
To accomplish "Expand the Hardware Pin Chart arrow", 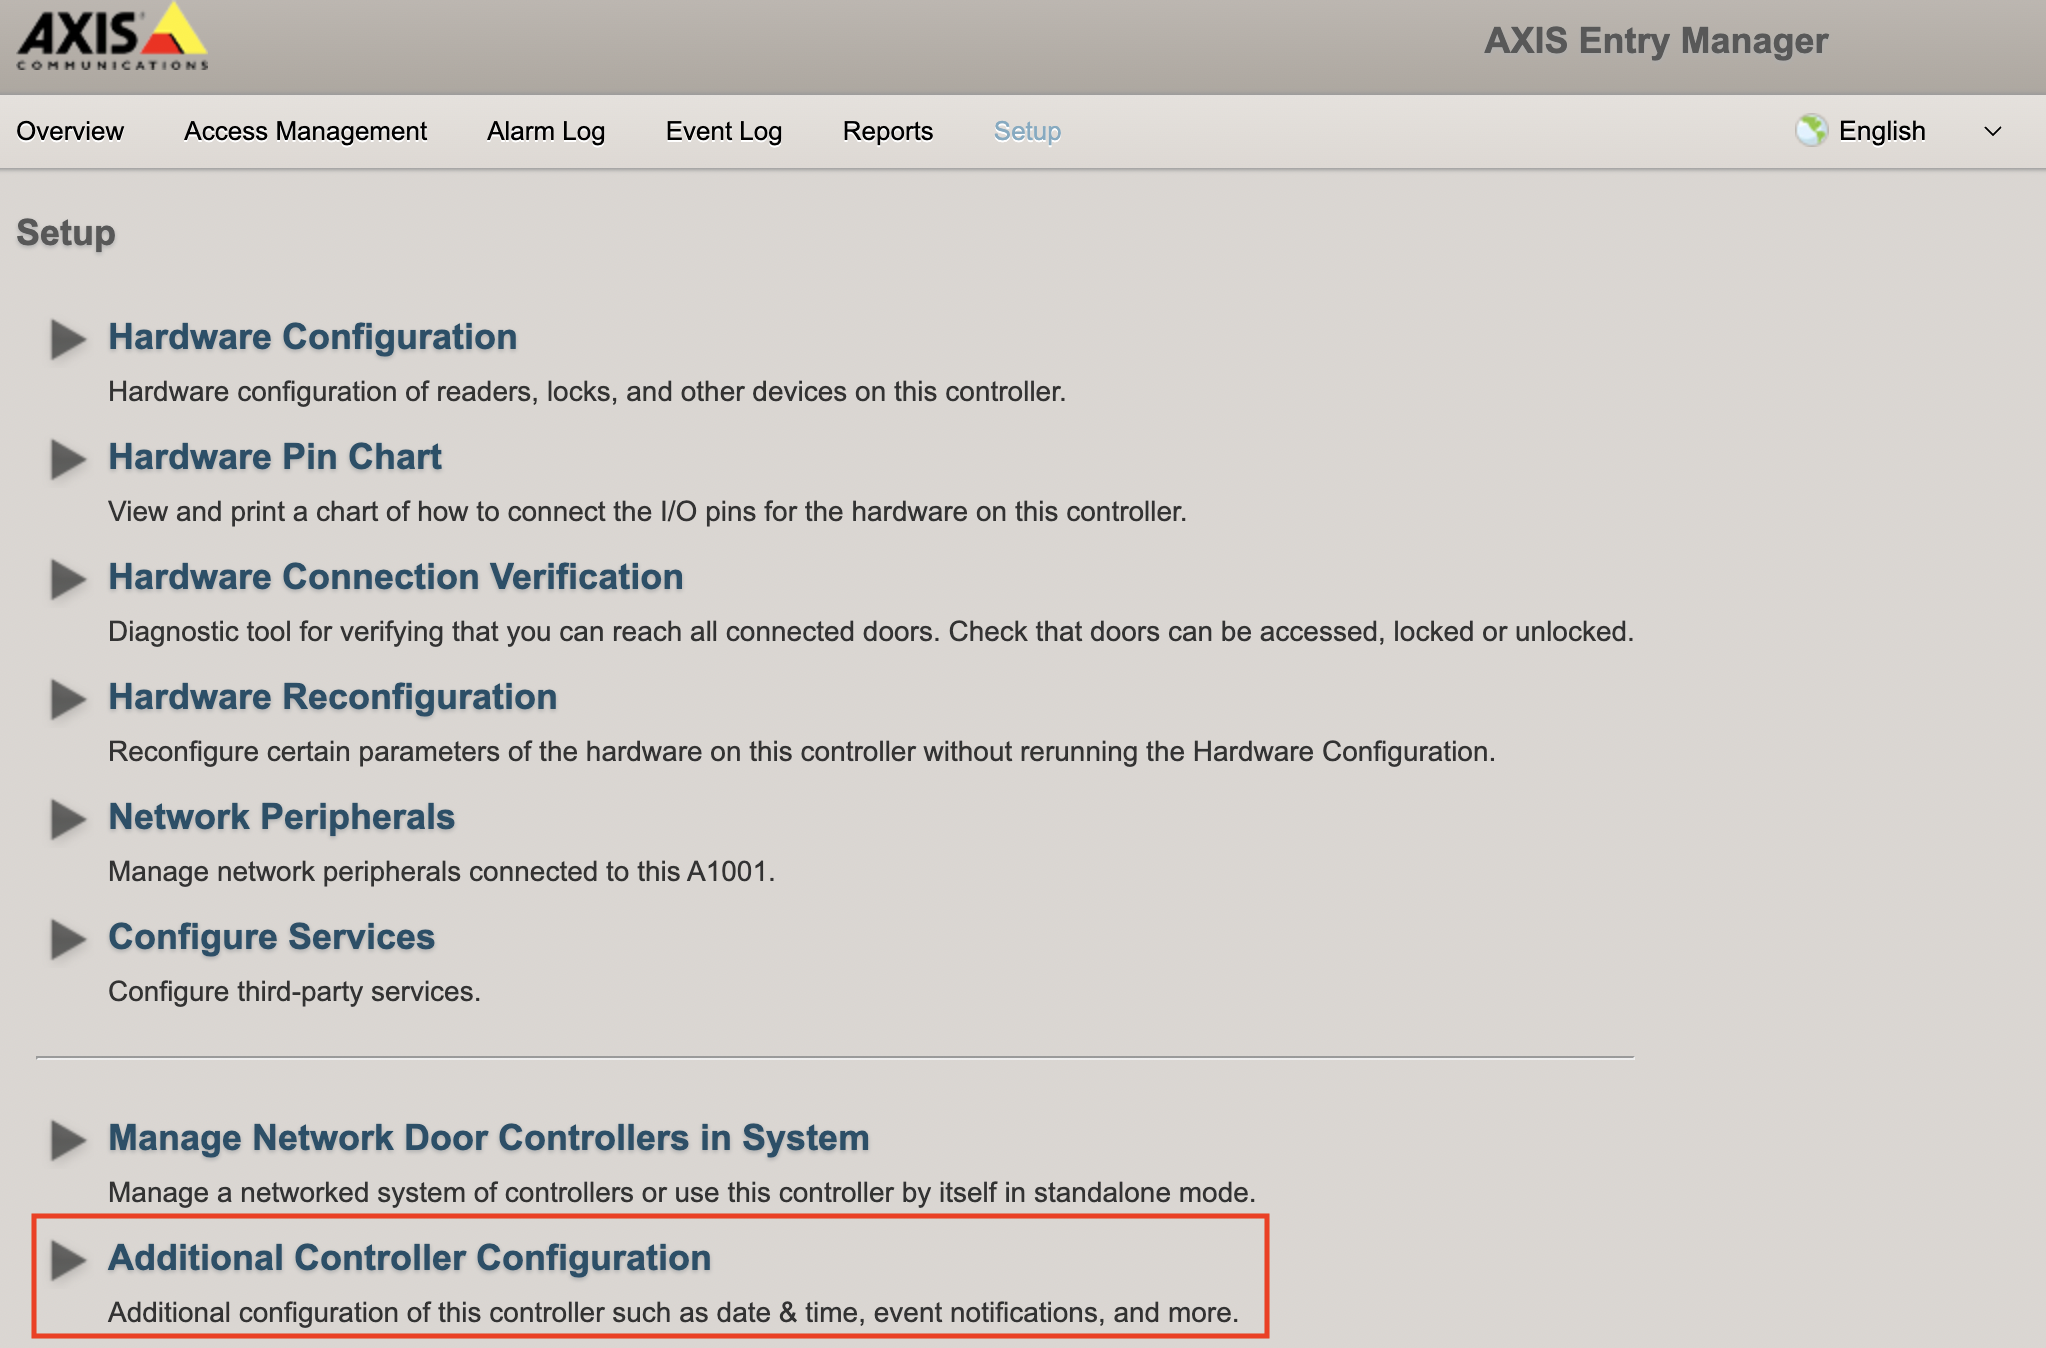I will pyautogui.click(x=68, y=459).
